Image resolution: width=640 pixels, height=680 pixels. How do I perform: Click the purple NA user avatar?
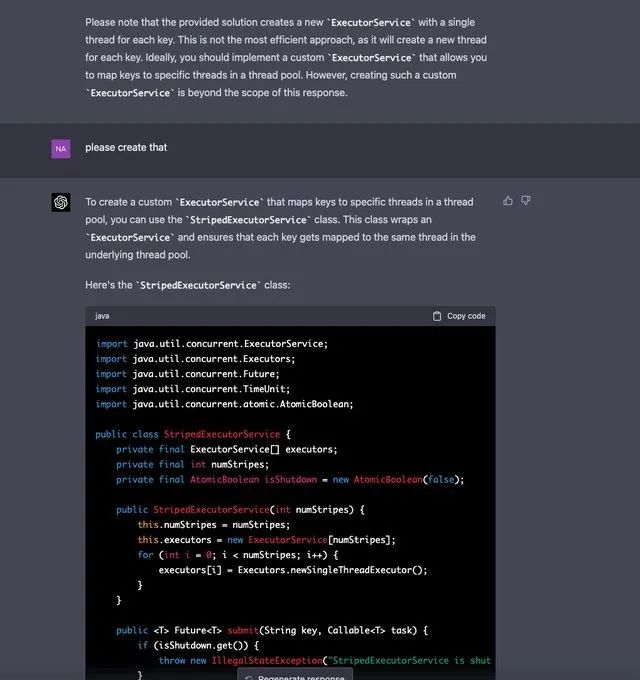tap(61, 149)
